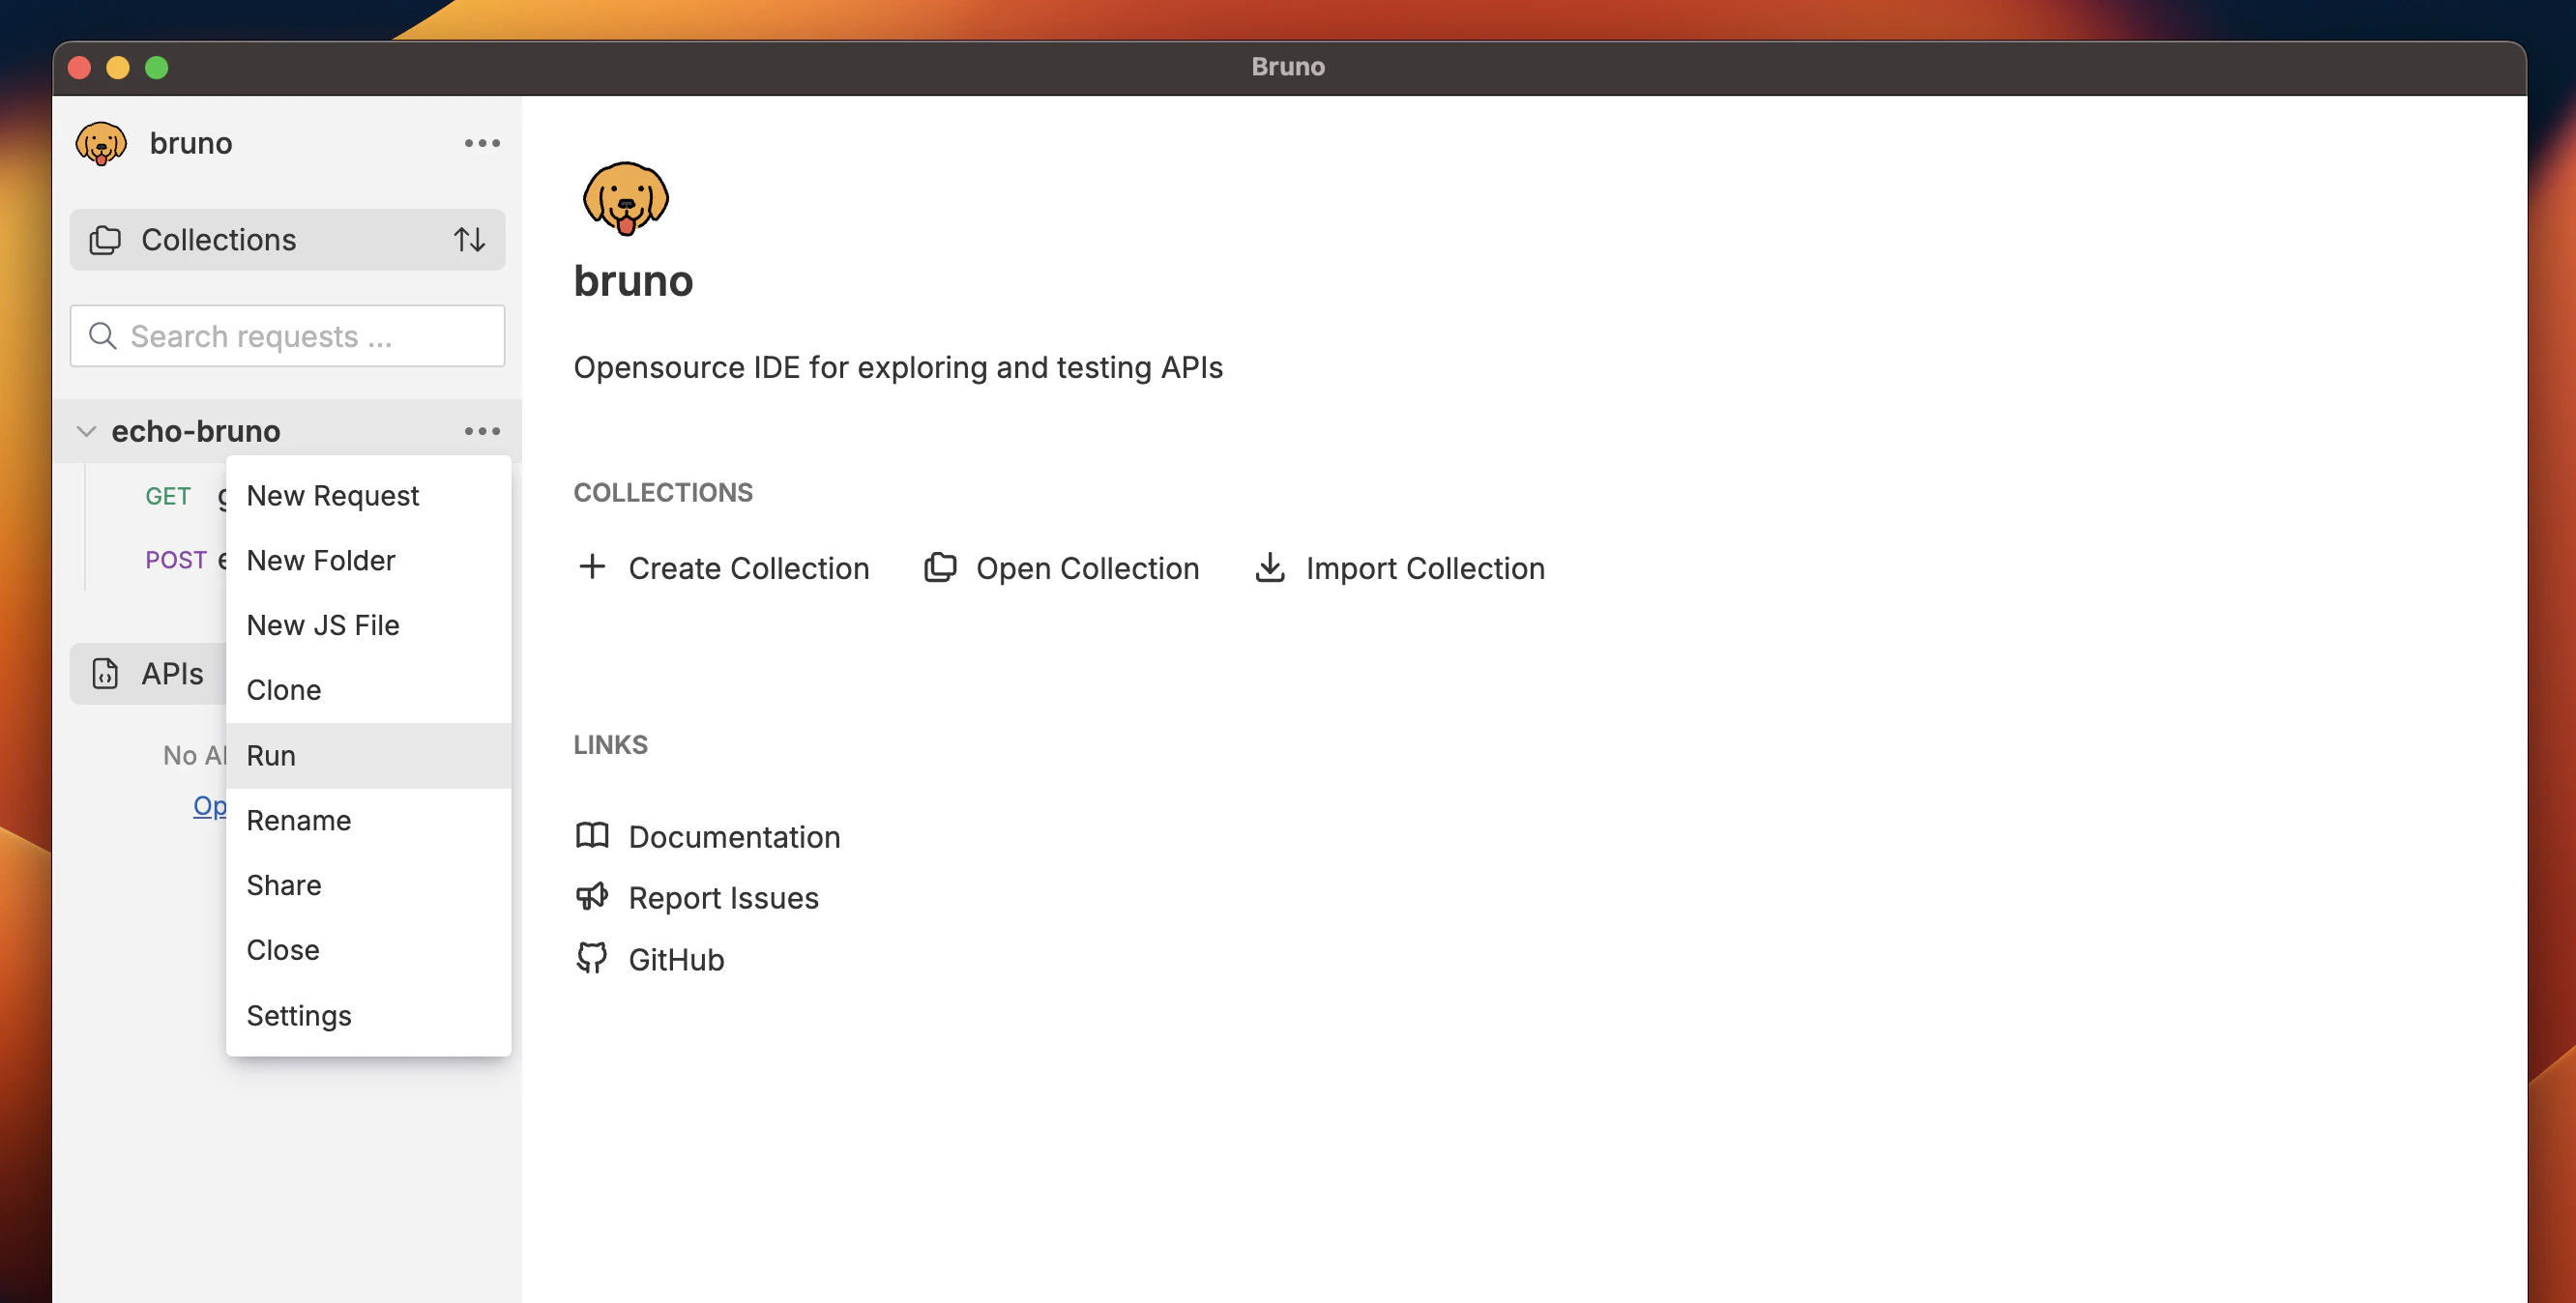Click the echo-bruno three-dot options icon
The width and height of the screenshot is (2576, 1303).
point(482,431)
